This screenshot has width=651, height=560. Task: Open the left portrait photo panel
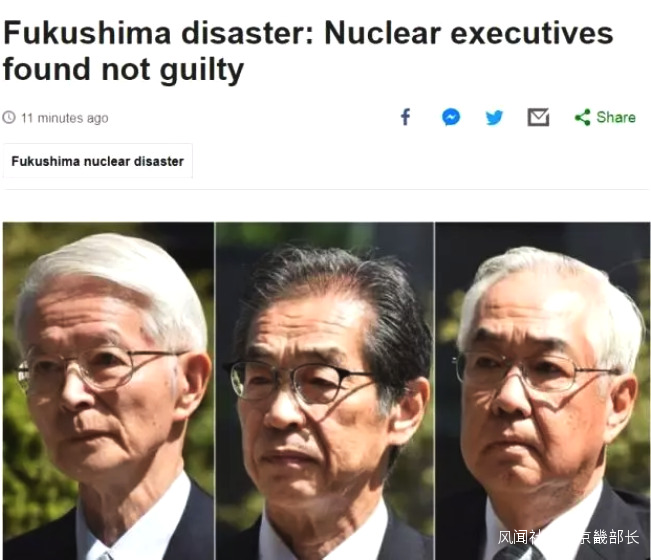point(108,391)
